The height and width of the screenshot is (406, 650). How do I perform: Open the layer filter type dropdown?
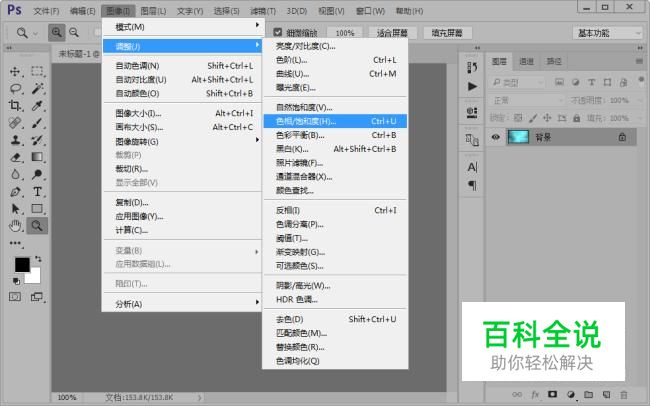pos(517,83)
